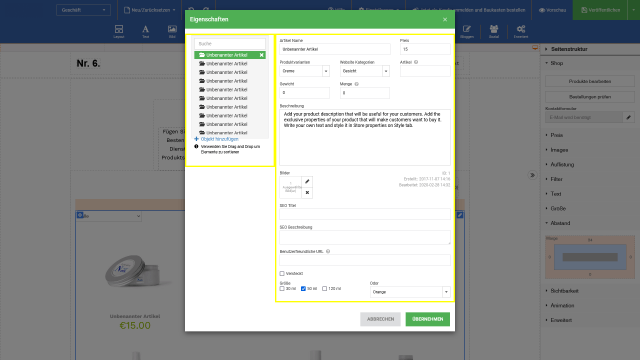Click the Preis input field showing 15
This screenshot has width=640, height=360.
(x=425, y=49)
